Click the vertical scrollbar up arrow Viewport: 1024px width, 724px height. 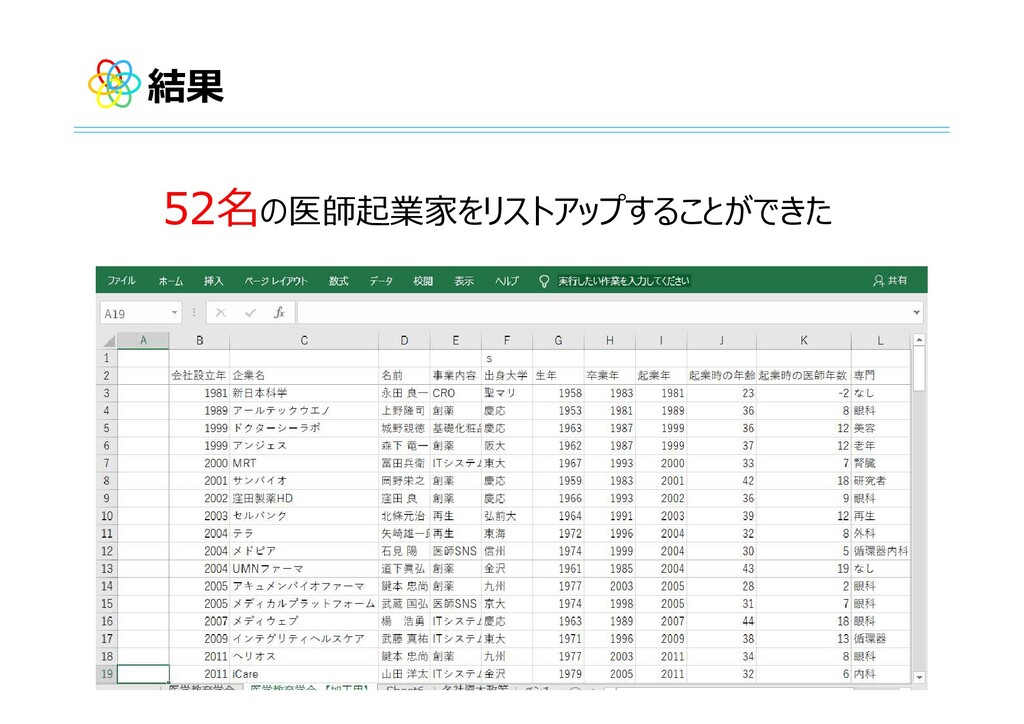point(919,339)
